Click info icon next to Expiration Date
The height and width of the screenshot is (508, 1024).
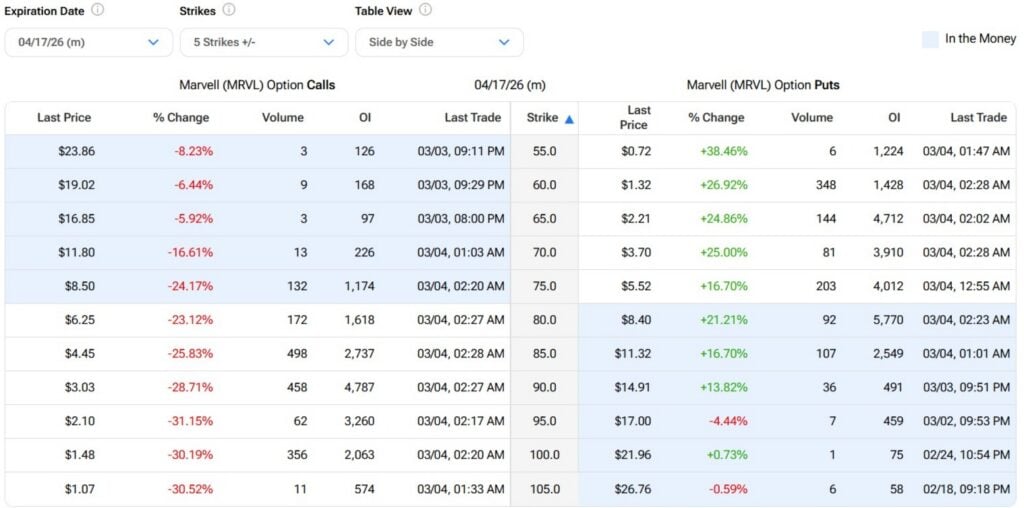tap(97, 10)
